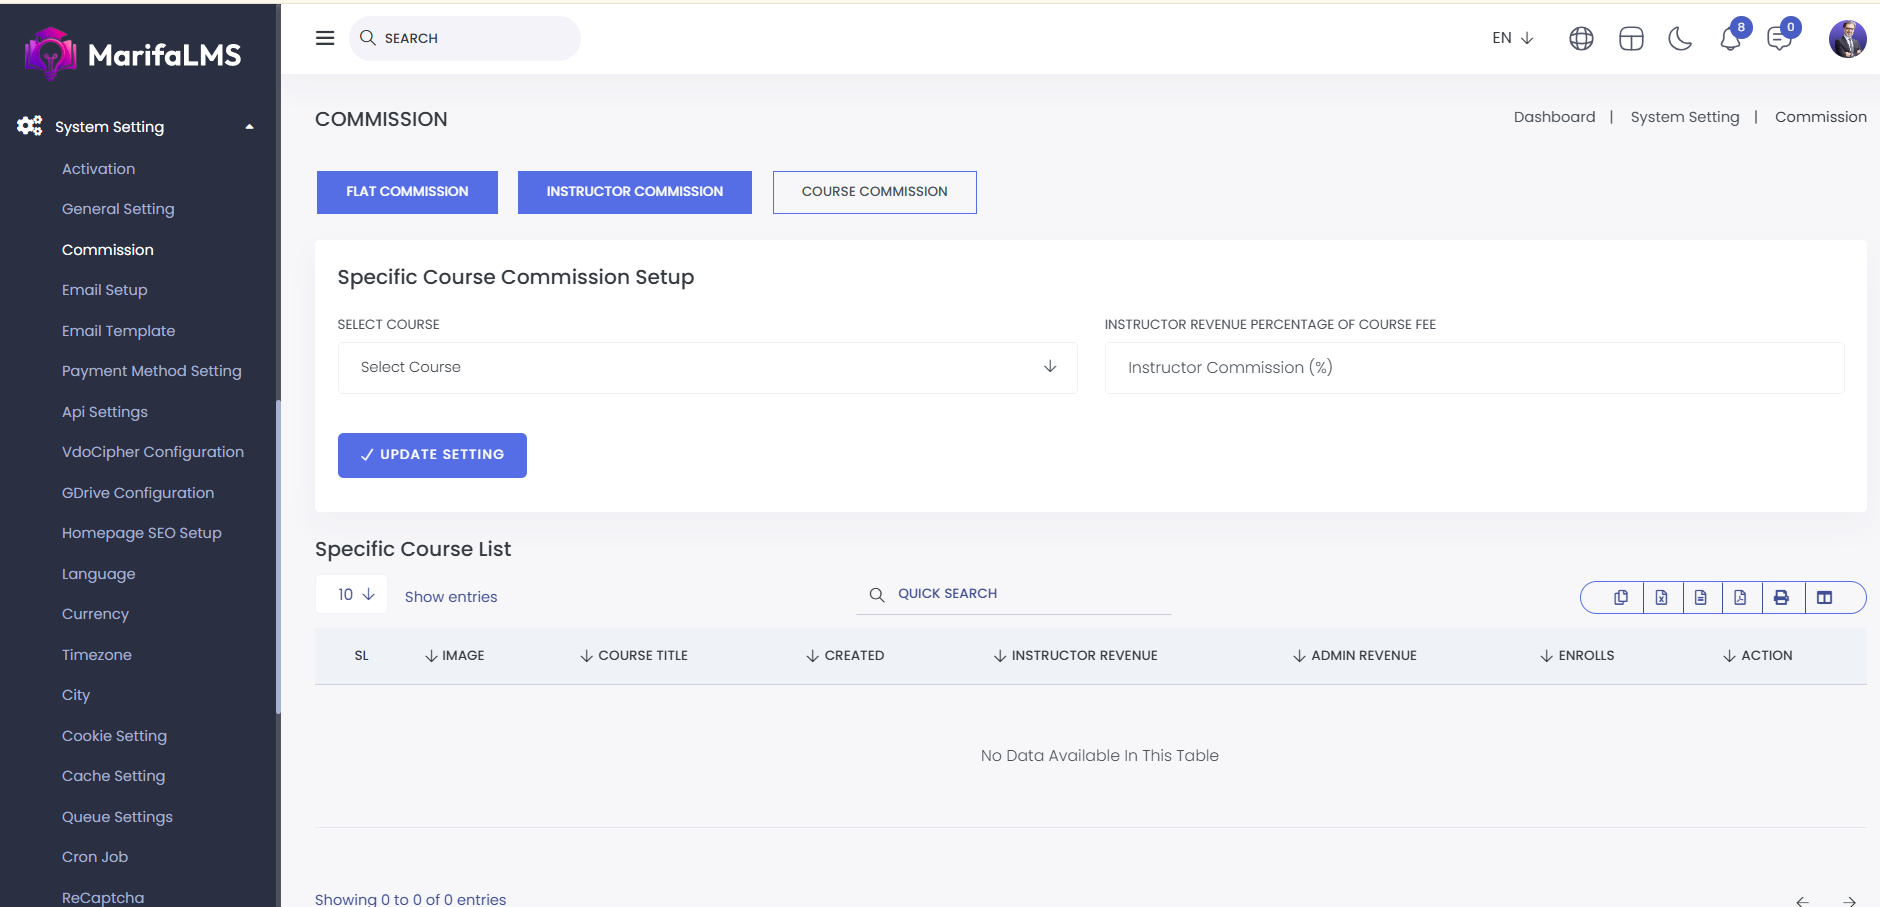1880x907 pixels.
Task: Click the Instructor Commission (%) input field
Action: tap(1474, 368)
